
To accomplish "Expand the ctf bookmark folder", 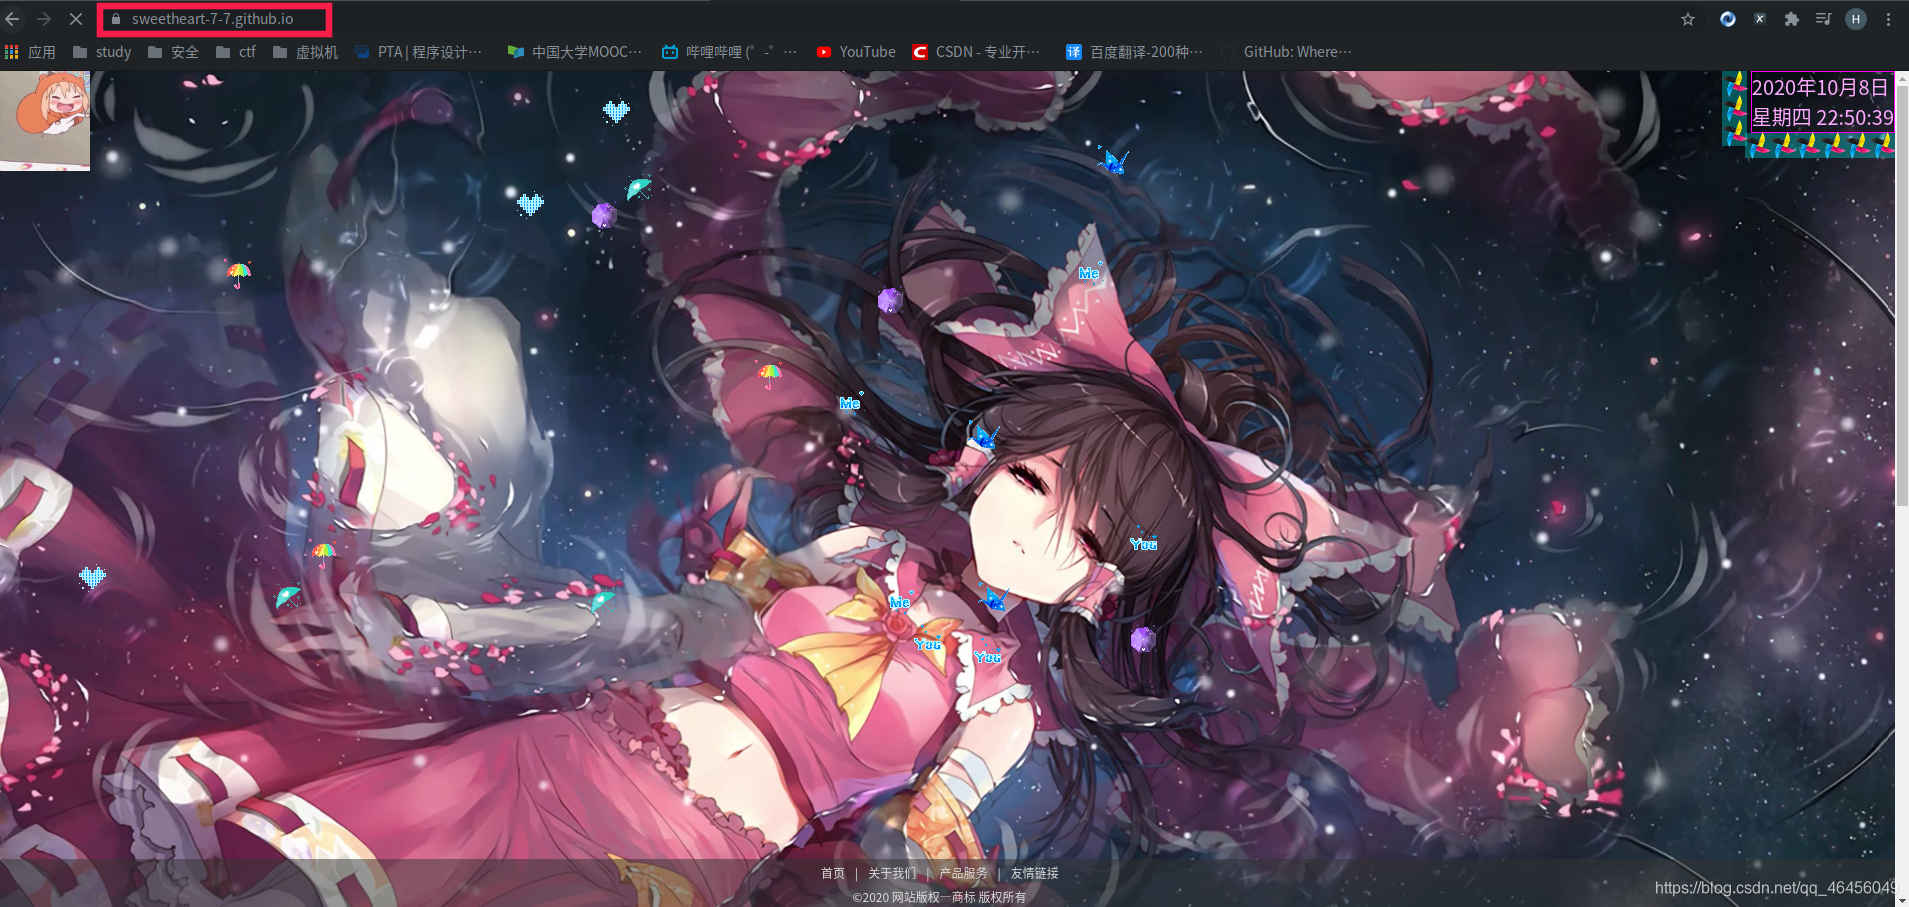I will pyautogui.click(x=236, y=52).
